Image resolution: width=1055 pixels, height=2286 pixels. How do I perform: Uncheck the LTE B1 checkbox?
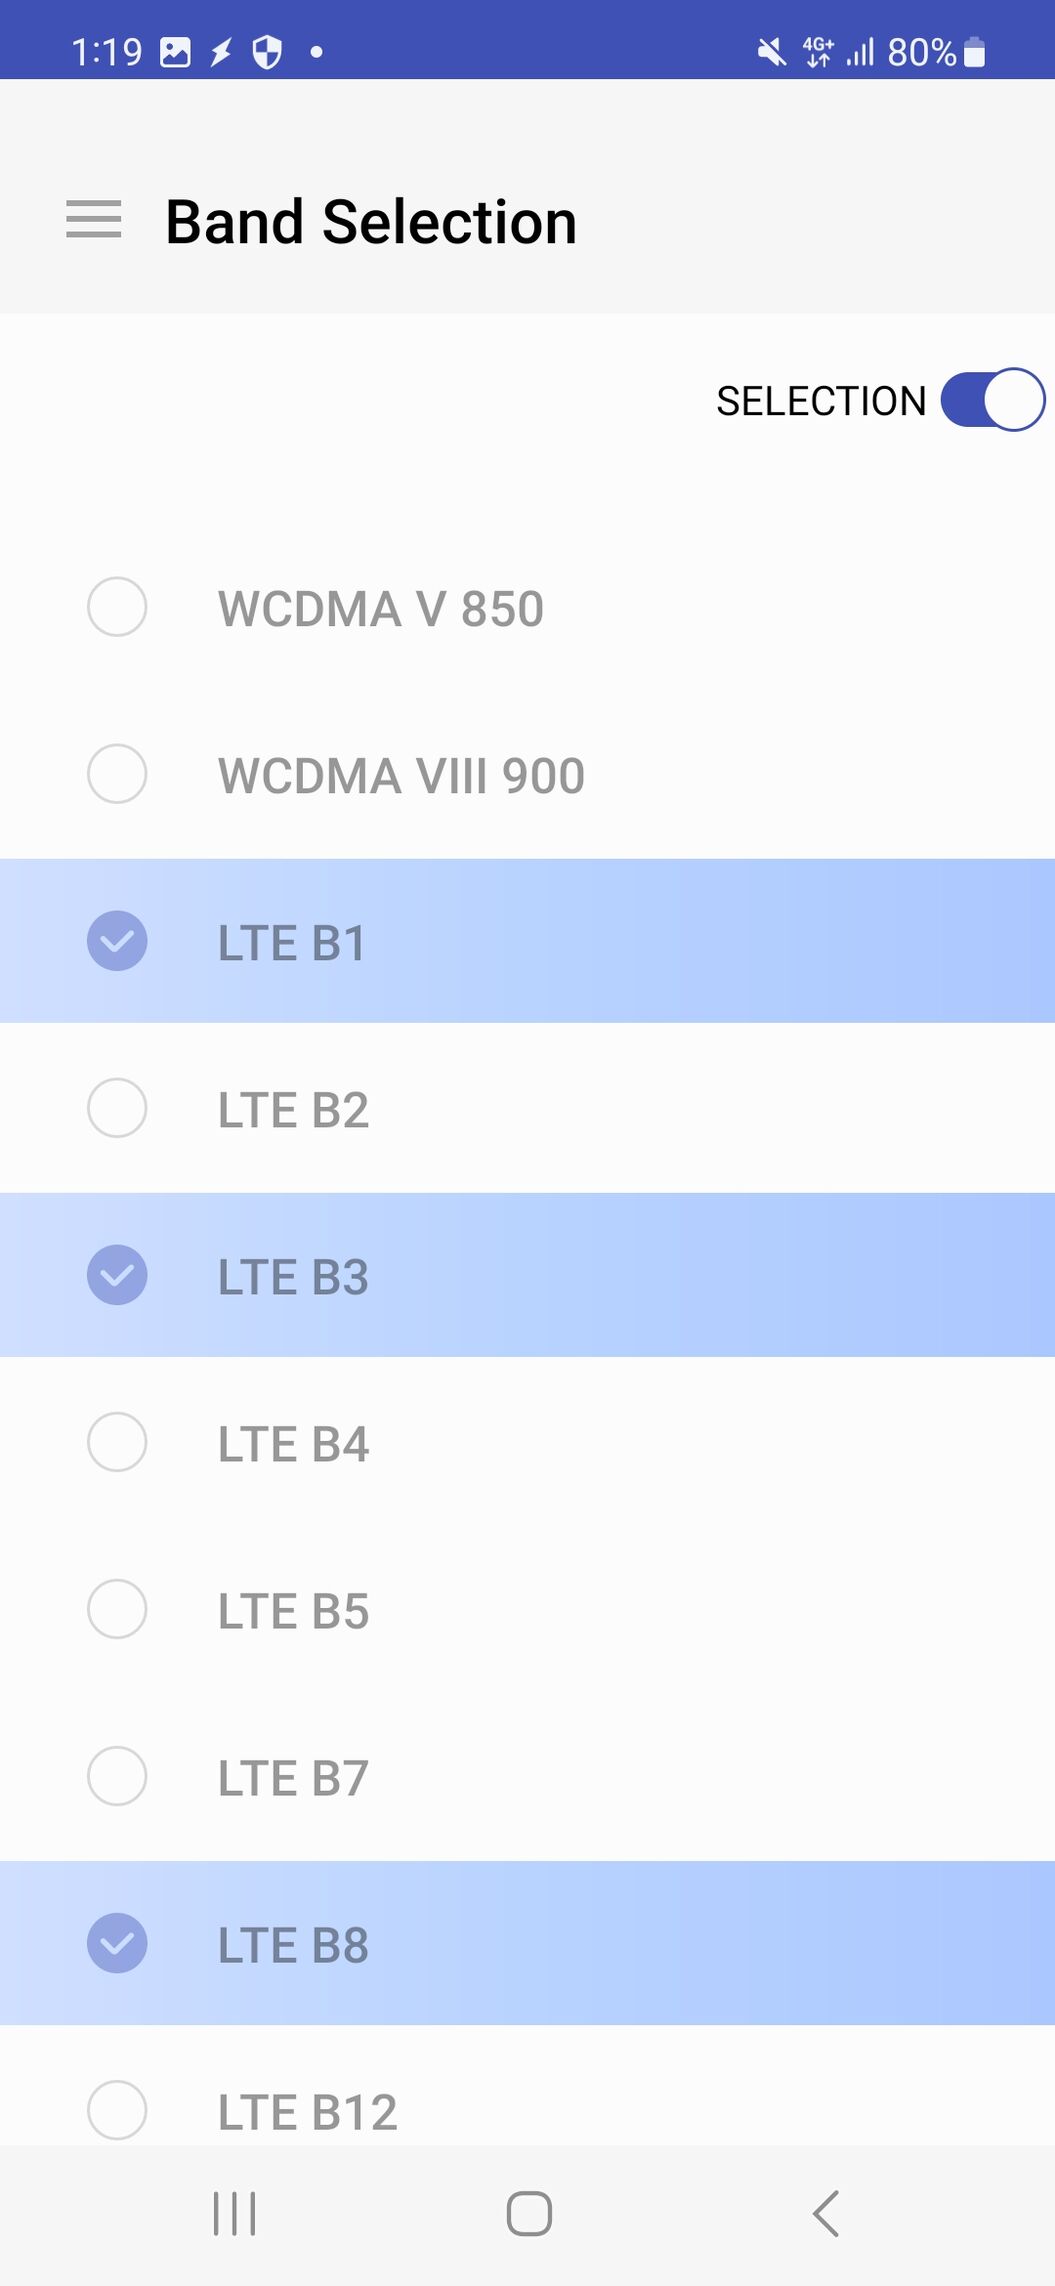[x=117, y=941]
